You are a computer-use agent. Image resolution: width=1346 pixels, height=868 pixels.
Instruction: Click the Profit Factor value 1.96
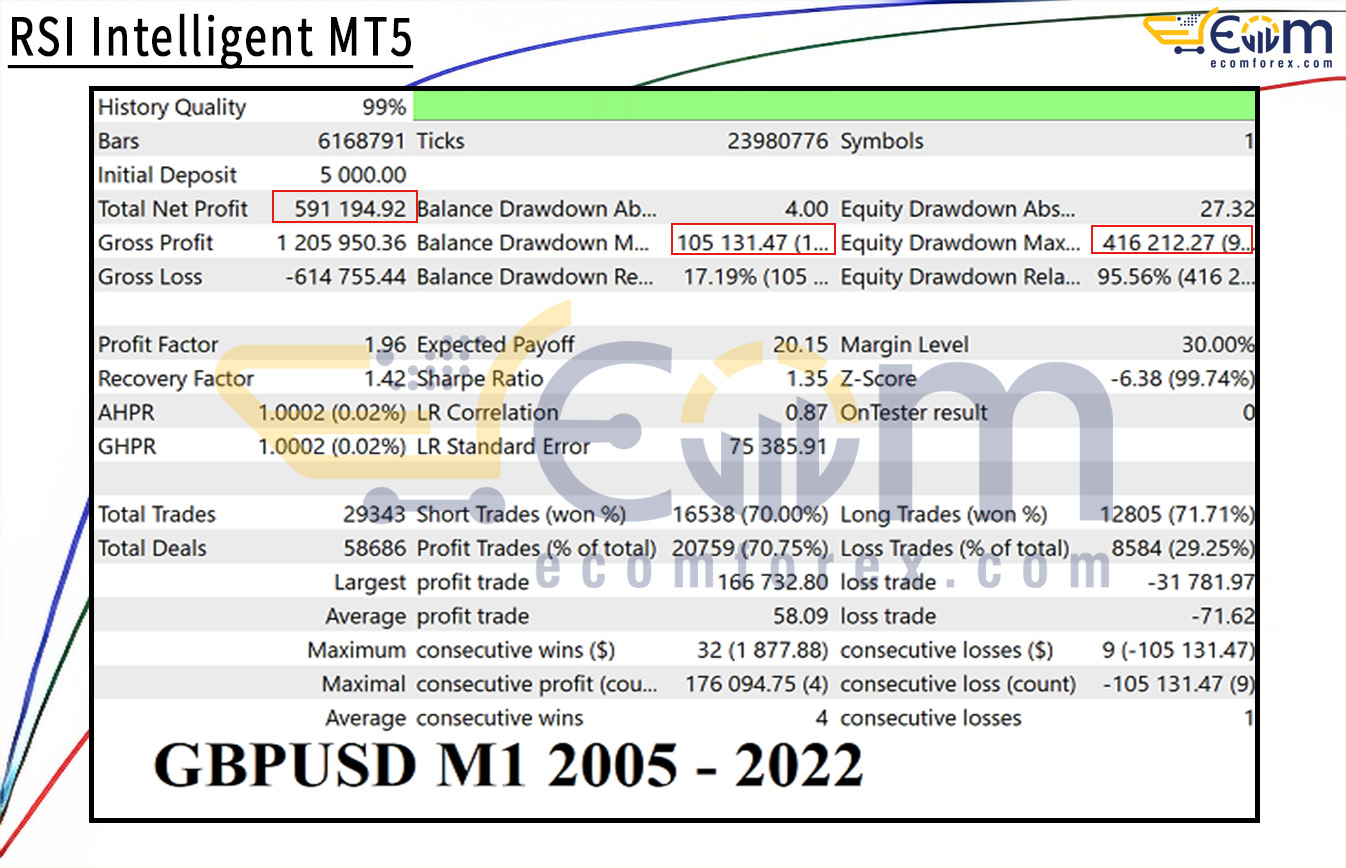(385, 345)
